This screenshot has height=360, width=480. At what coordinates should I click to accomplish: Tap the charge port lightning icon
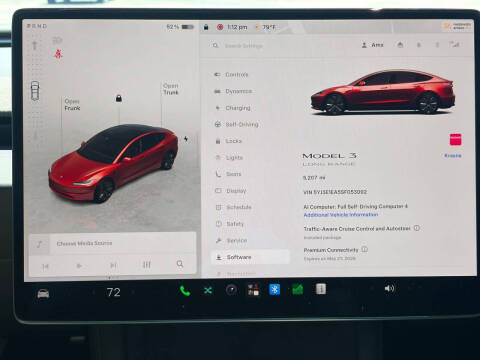(186, 139)
